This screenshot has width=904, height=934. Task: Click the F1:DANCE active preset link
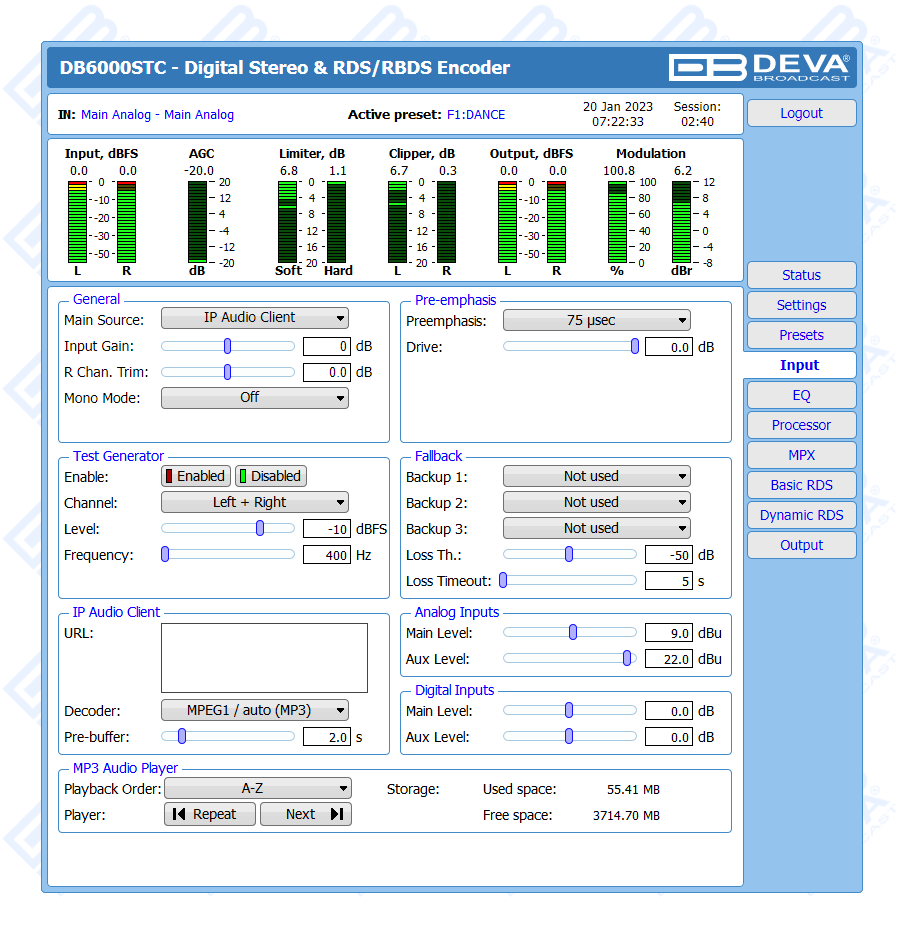[x=475, y=115]
